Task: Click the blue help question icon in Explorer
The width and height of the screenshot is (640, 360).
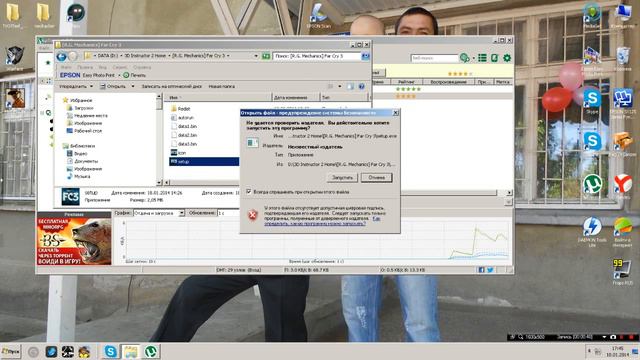Action: pyautogui.click(x=362, y=87)
